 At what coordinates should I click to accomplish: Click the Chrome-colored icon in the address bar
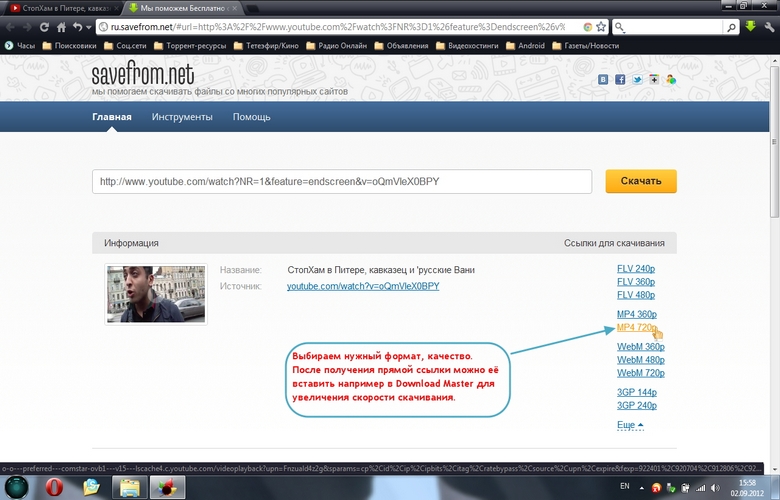[x=587, y=27]
